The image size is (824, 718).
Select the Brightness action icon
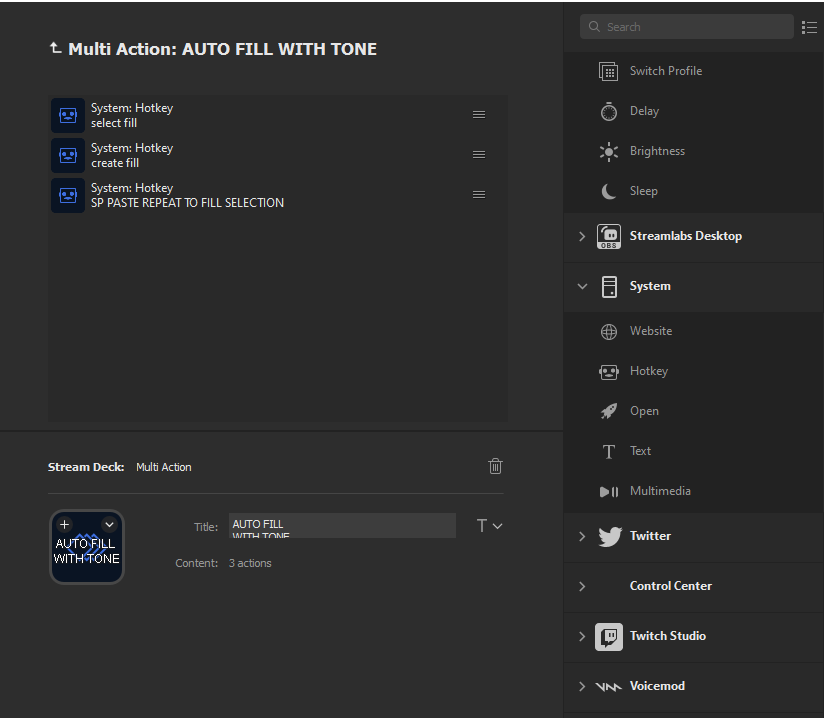[608, 151]
